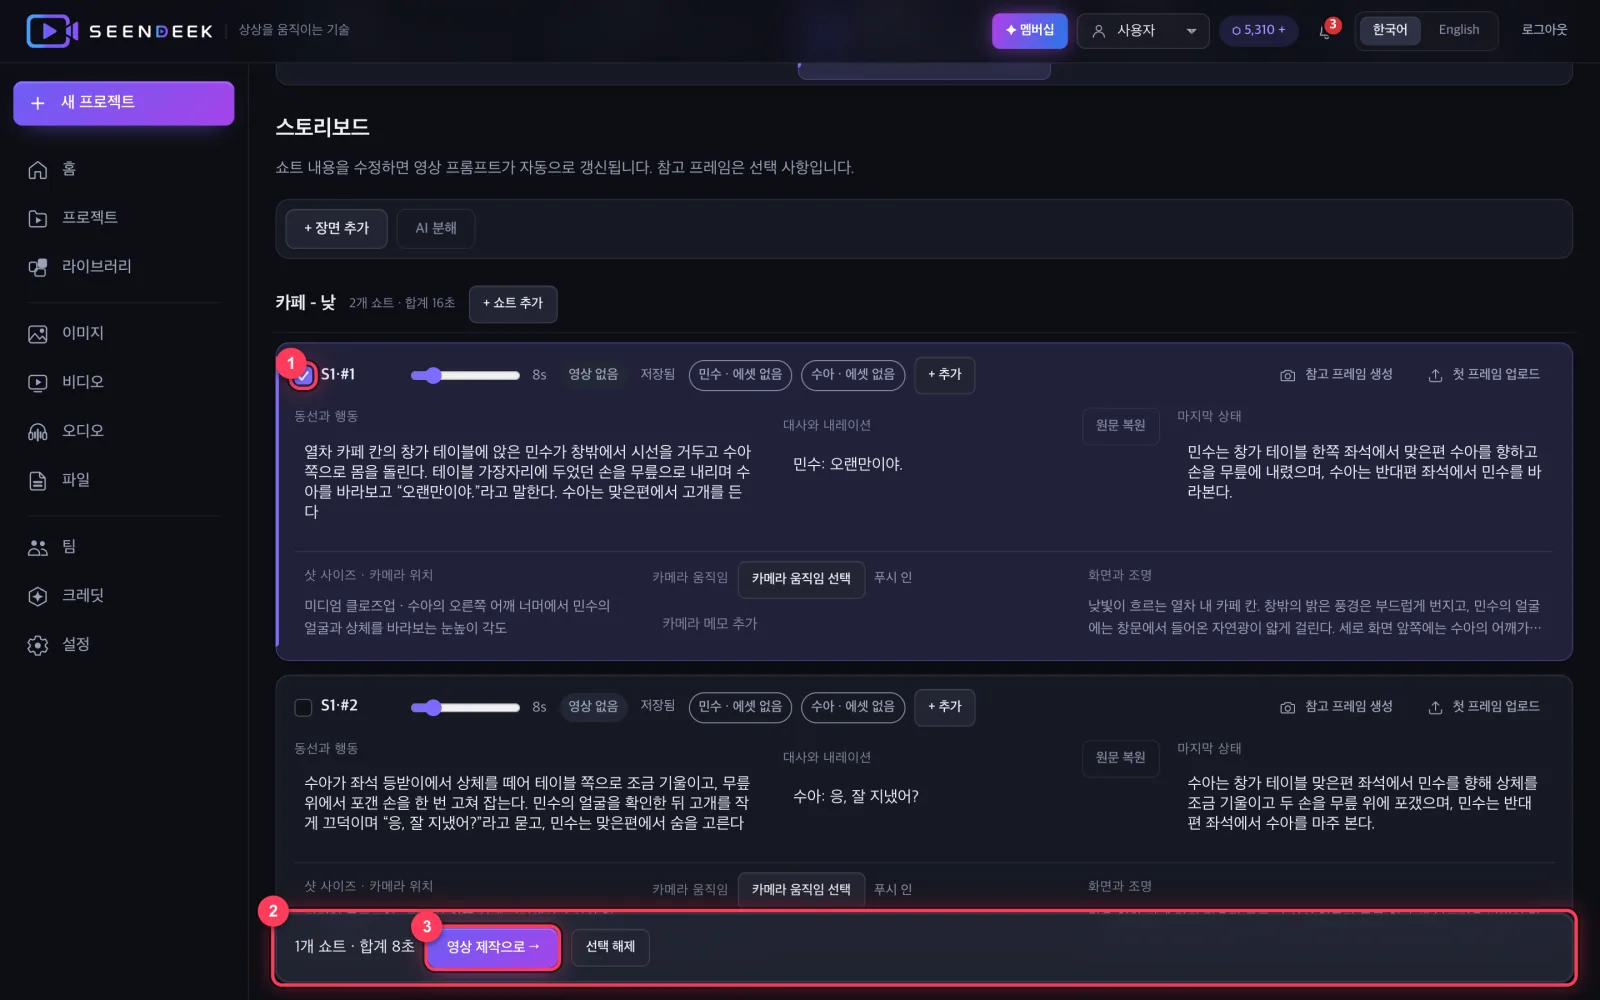Image resolution: width=1600 pixels, height=1000 pixels.
Task: Adjust S1·#2 duration slider
Action: coord(465,708)
